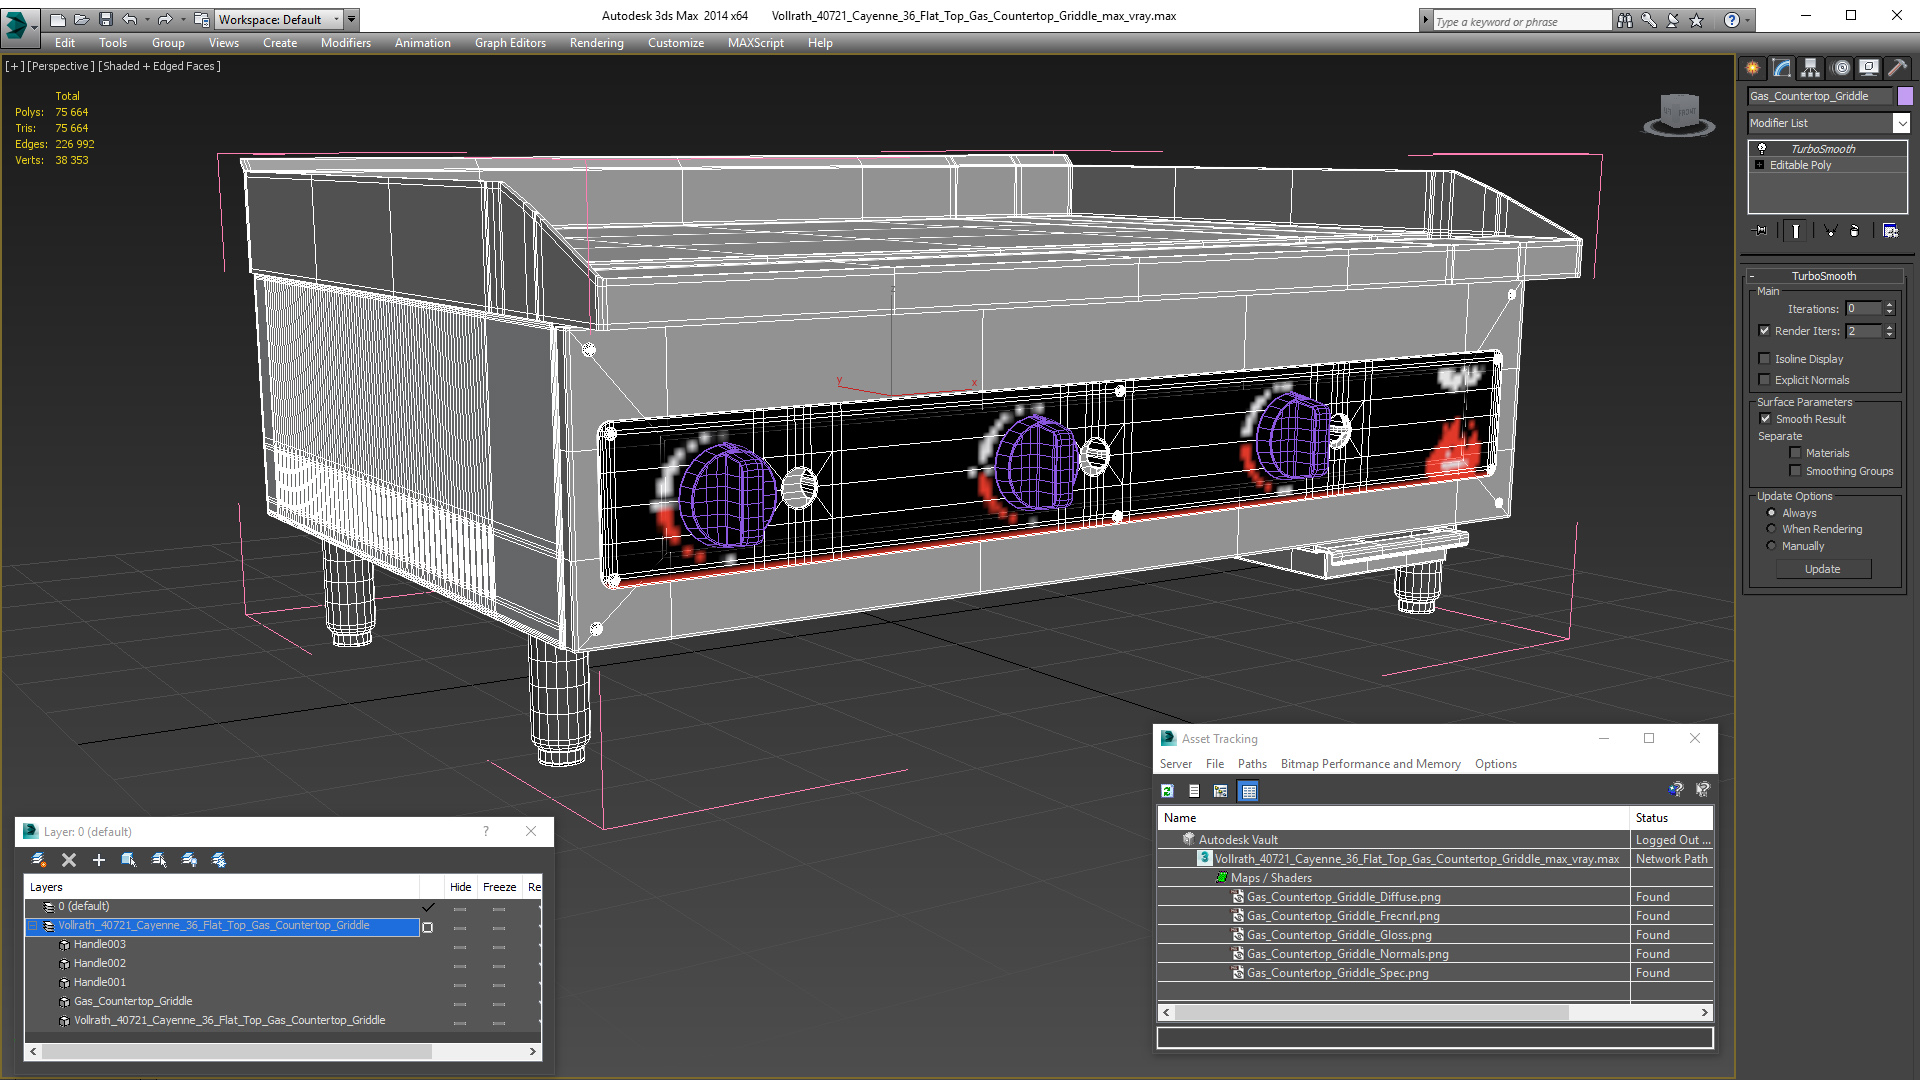Click Create New Layer icon
The height and width of the screenshot is (1080, 1920).
(x=38, y=860)
